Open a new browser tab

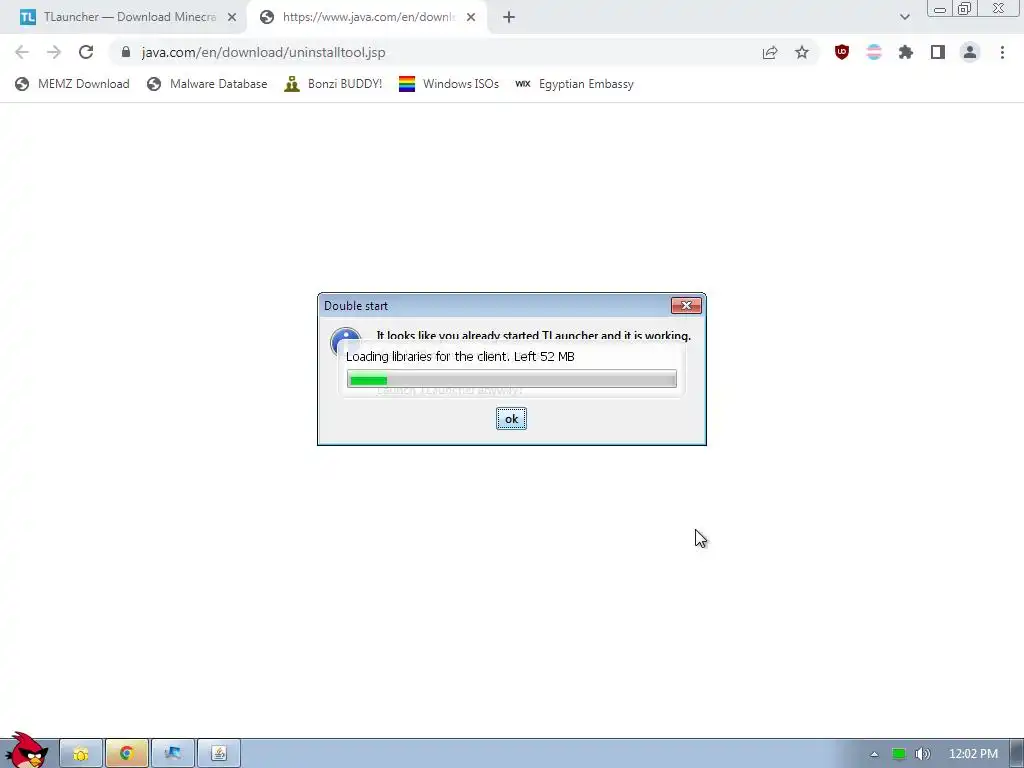coord(509,18)
